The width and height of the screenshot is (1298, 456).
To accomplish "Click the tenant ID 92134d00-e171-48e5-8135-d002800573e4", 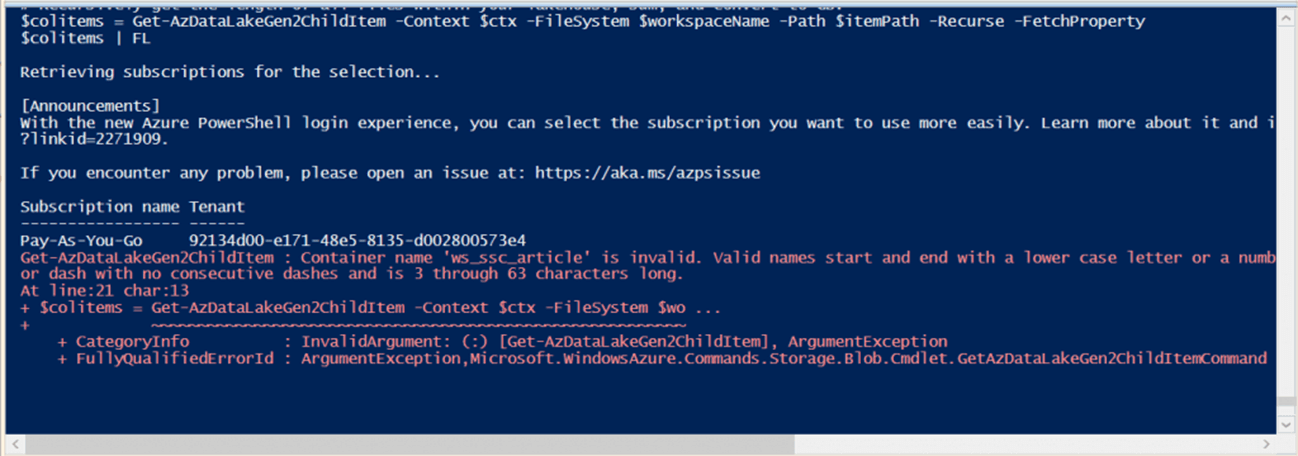I will tap(357, 240).
